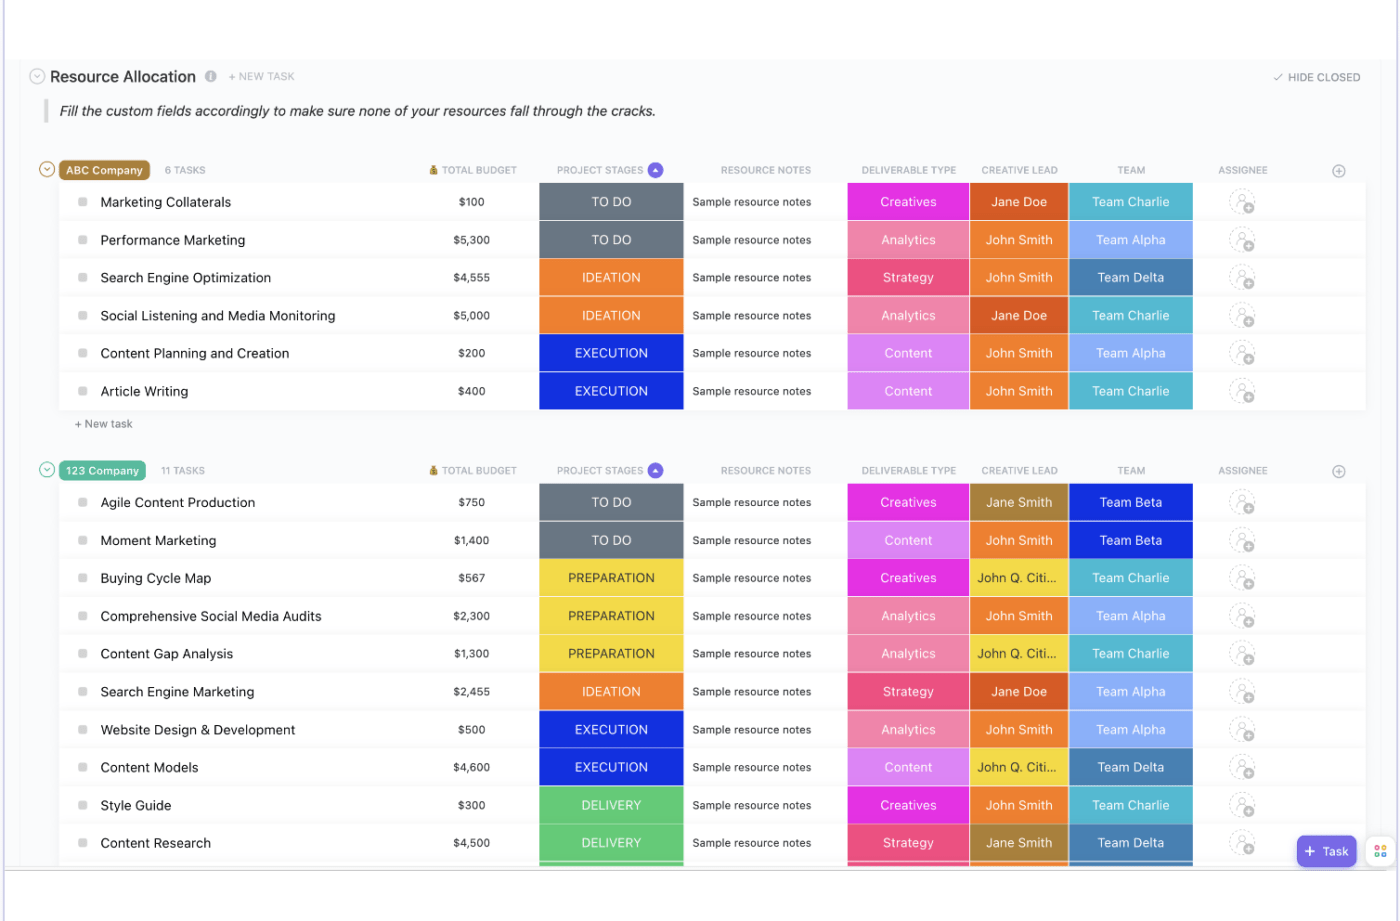
Task: Select the checkbox for Content Models task
Action: coord(82,767)
